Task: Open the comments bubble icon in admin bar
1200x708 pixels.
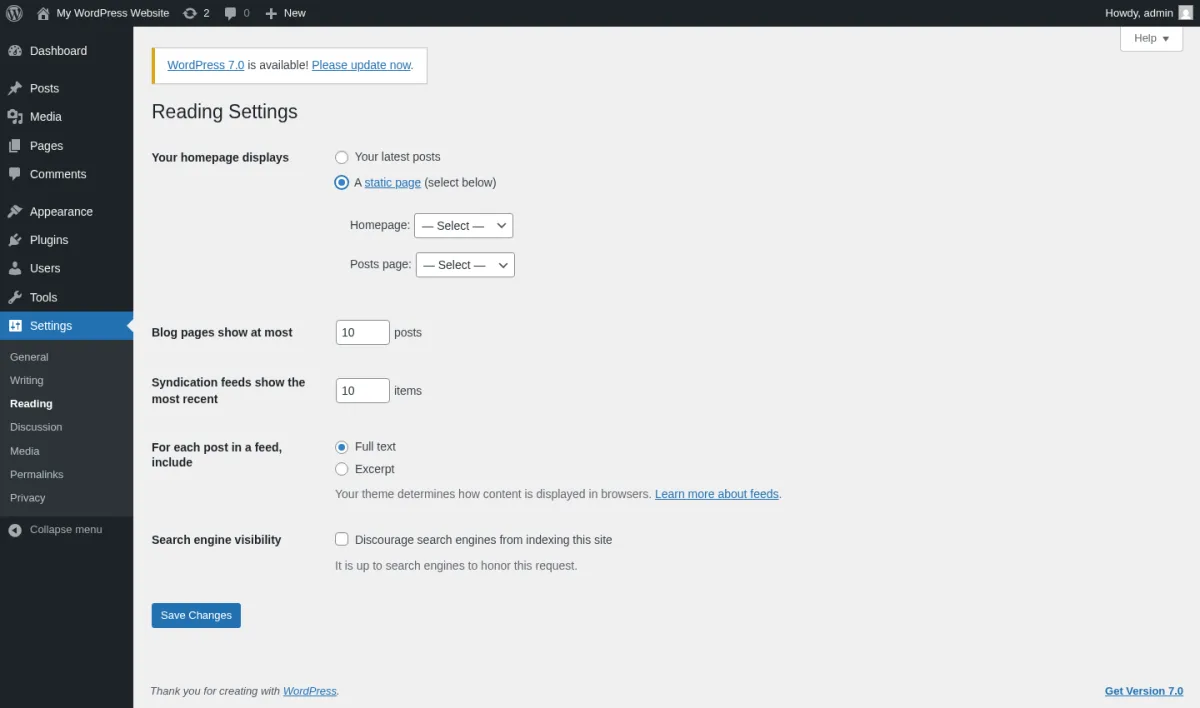Action: pos(231,13)
